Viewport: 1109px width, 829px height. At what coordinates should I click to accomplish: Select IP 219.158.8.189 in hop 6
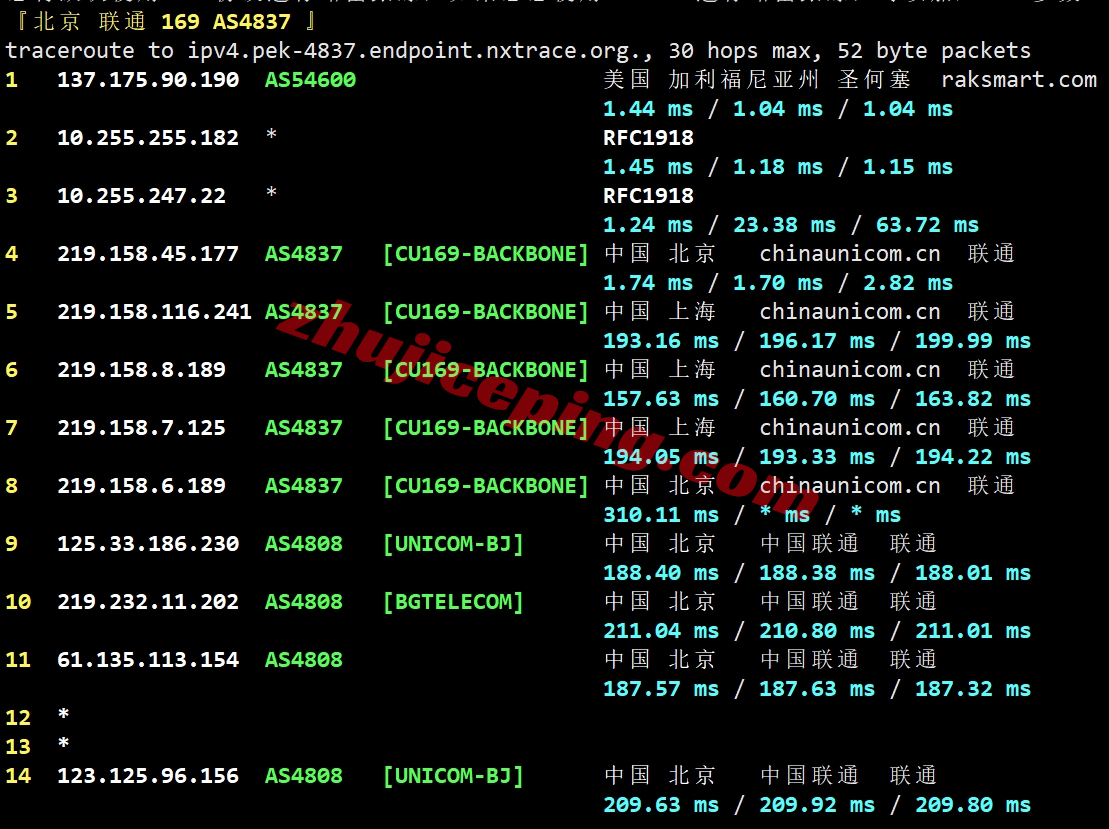point(141,369)
